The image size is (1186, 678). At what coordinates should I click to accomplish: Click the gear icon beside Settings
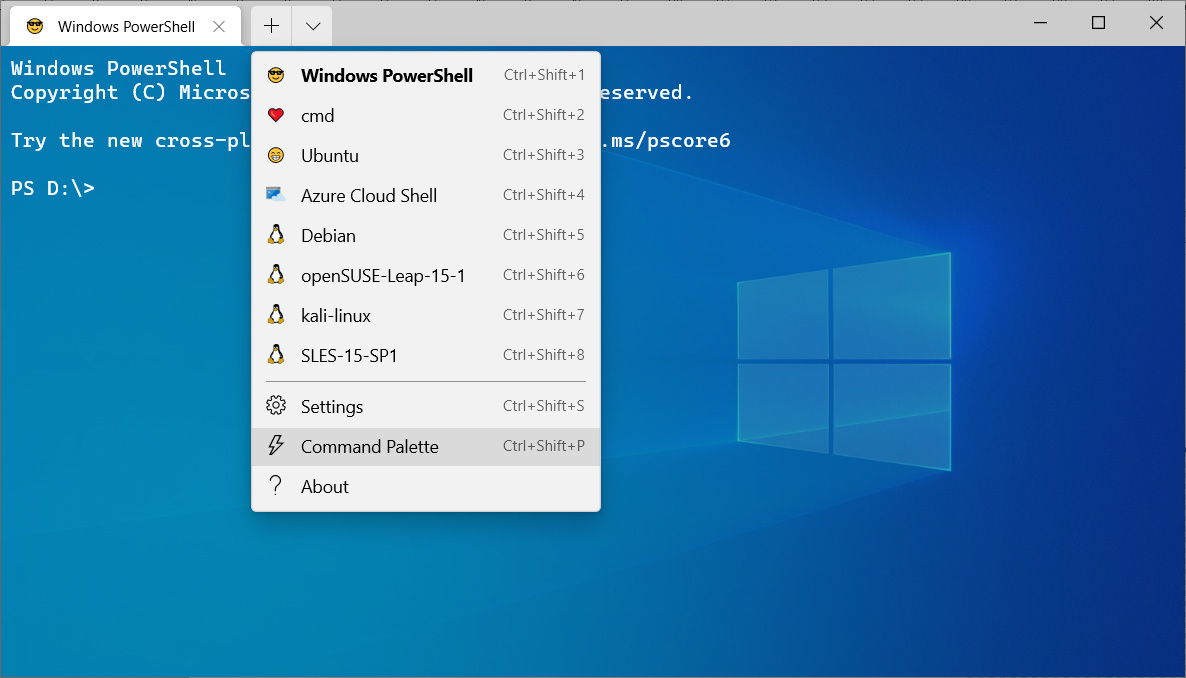(276, 406)
